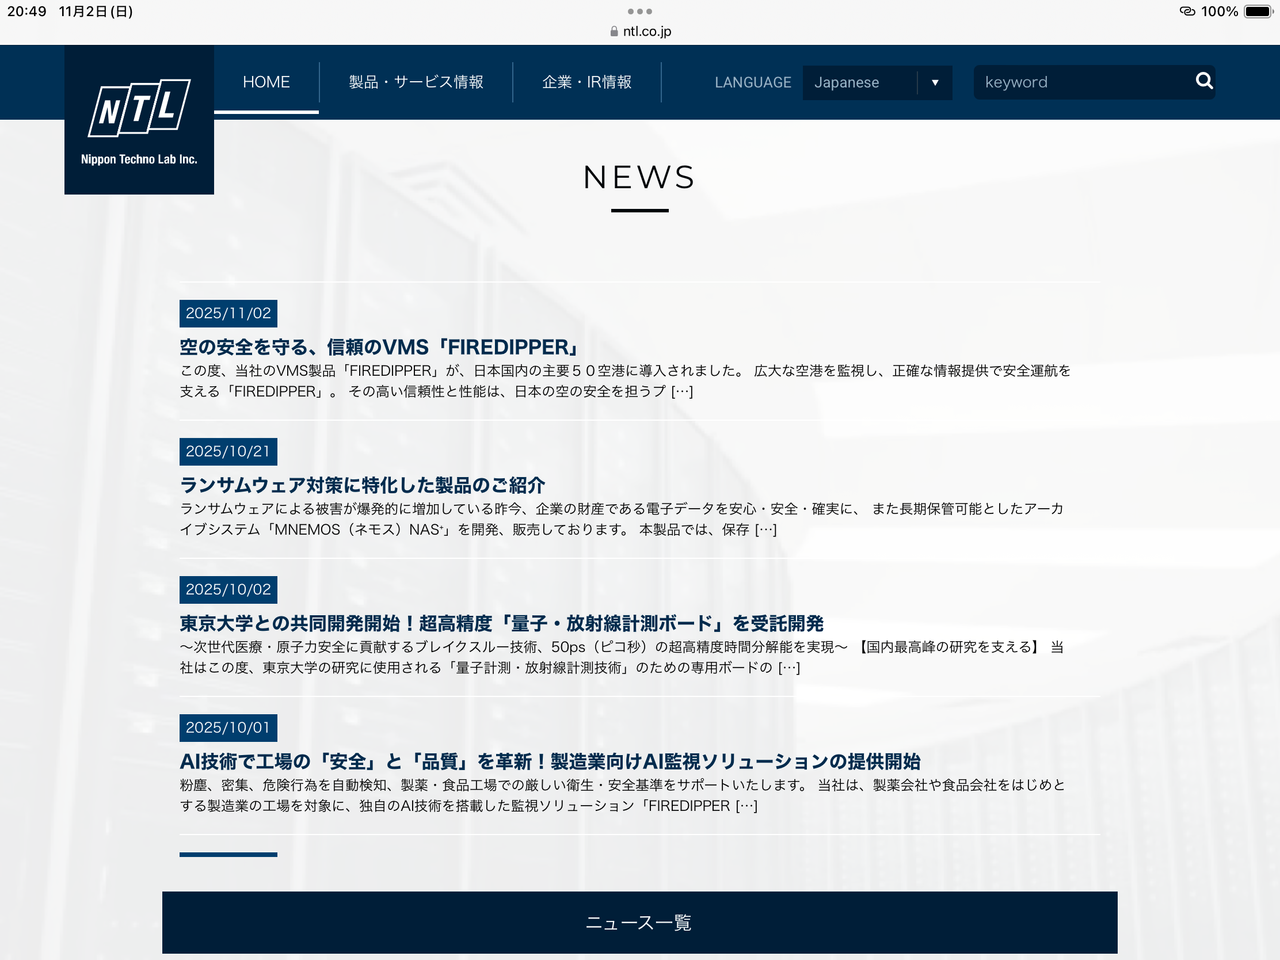Click the NTL company logo
The height and width of the screenshot is (960, 1280).
[x=139, y=119]
